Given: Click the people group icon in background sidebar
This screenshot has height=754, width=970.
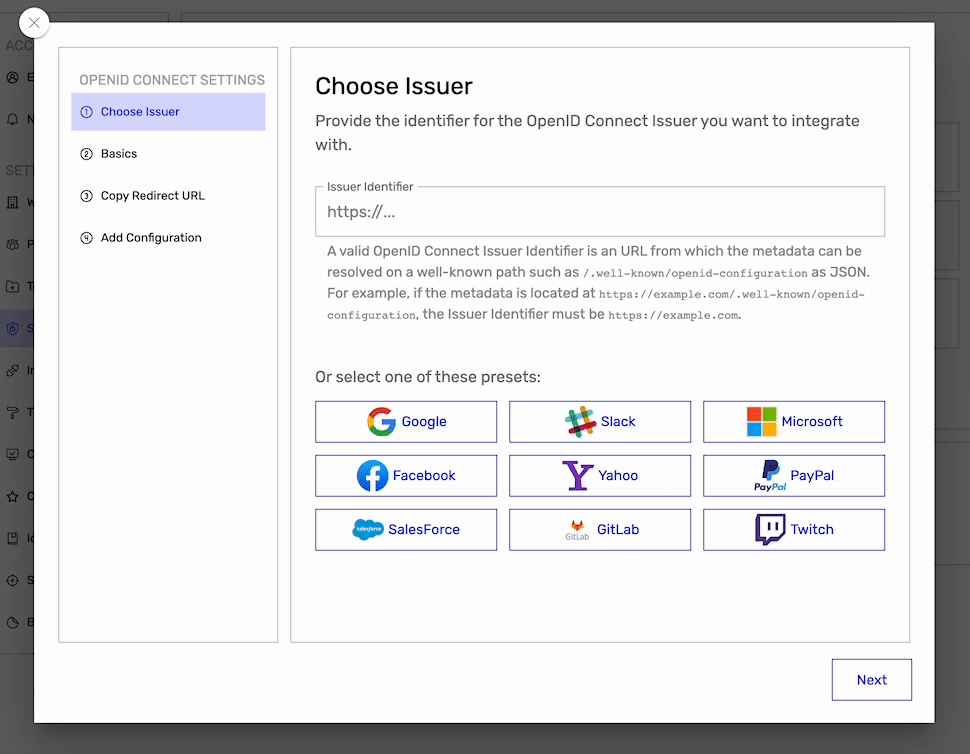Looking at the screenshot, I should pyautogui.click(x=12, y=244).
